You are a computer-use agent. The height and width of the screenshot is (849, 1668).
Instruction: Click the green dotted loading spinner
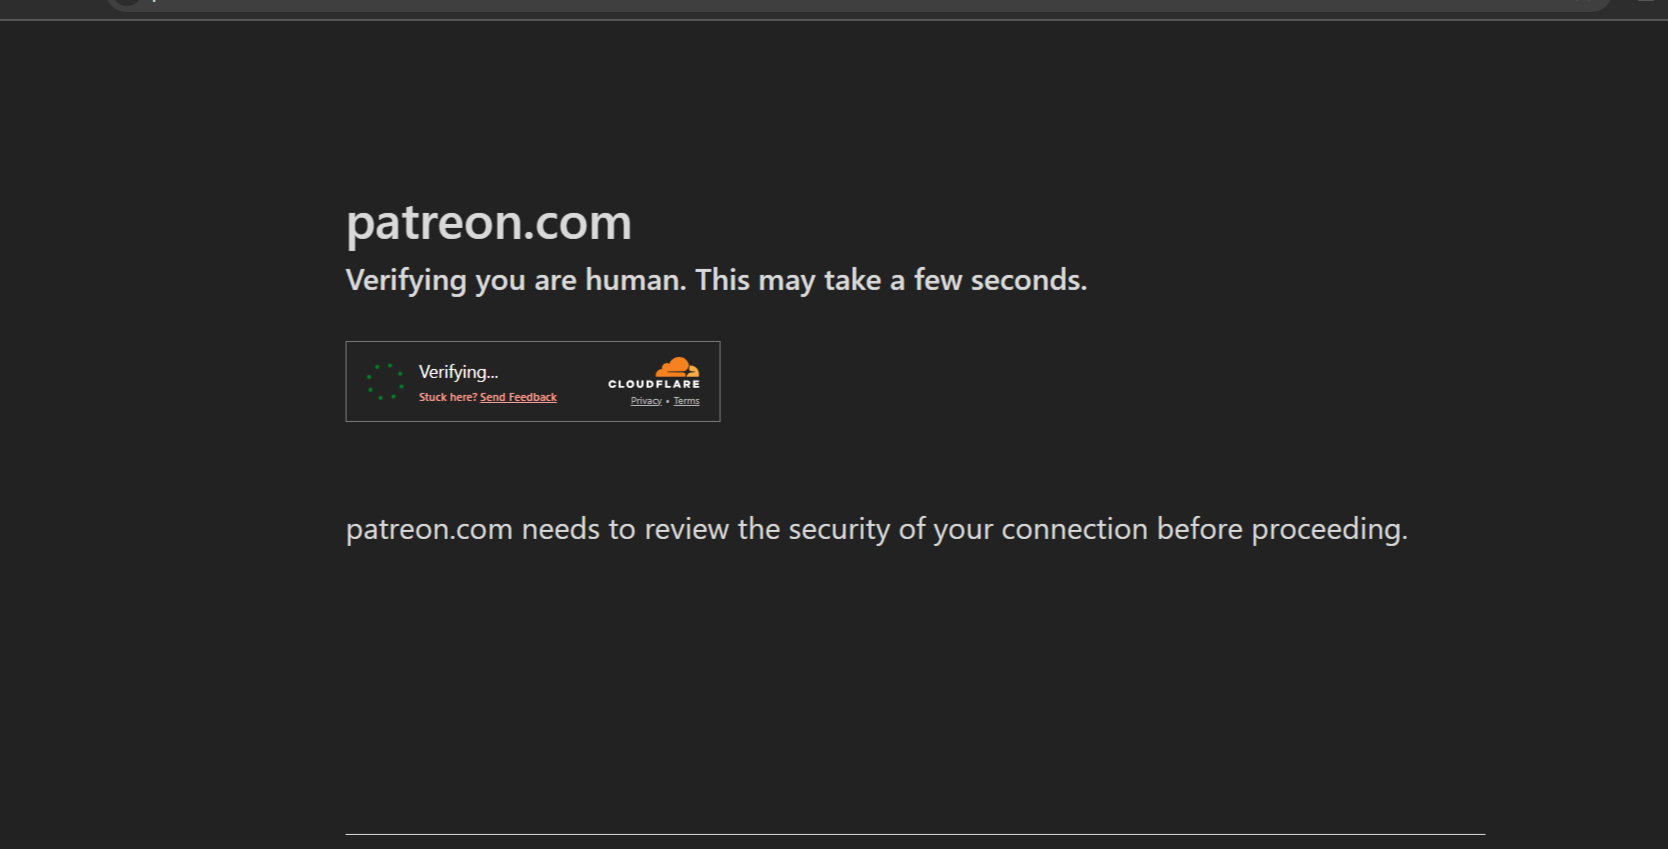pyautogui.click(x=385, y=381)
